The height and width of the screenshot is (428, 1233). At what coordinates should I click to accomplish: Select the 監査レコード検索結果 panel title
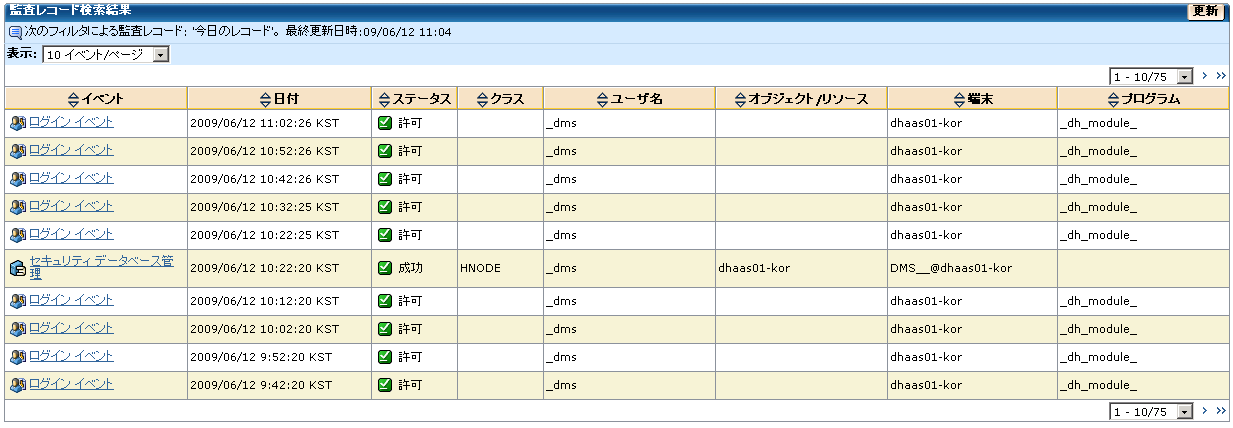[x=68, y=10]
